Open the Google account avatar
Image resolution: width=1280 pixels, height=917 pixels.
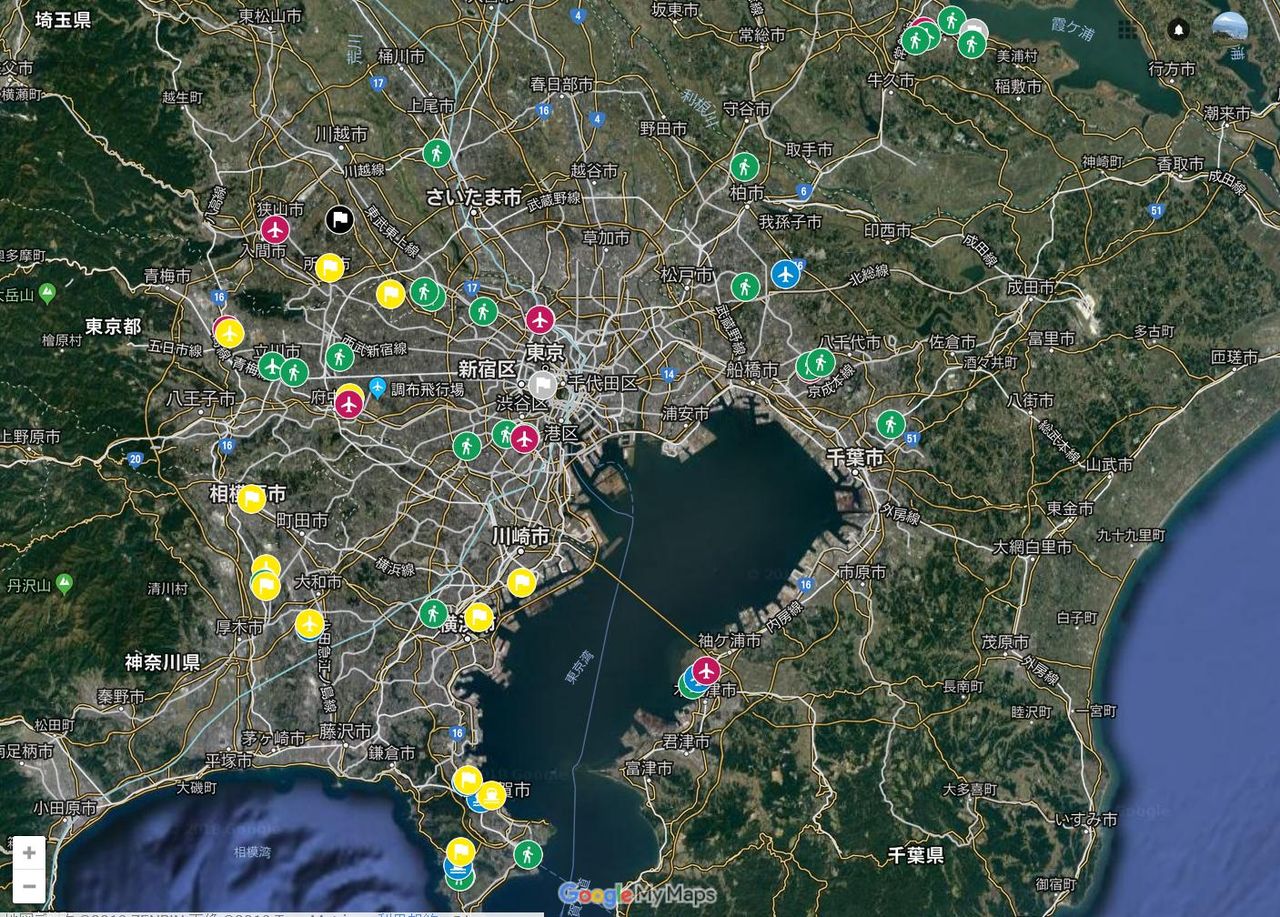1230,29
